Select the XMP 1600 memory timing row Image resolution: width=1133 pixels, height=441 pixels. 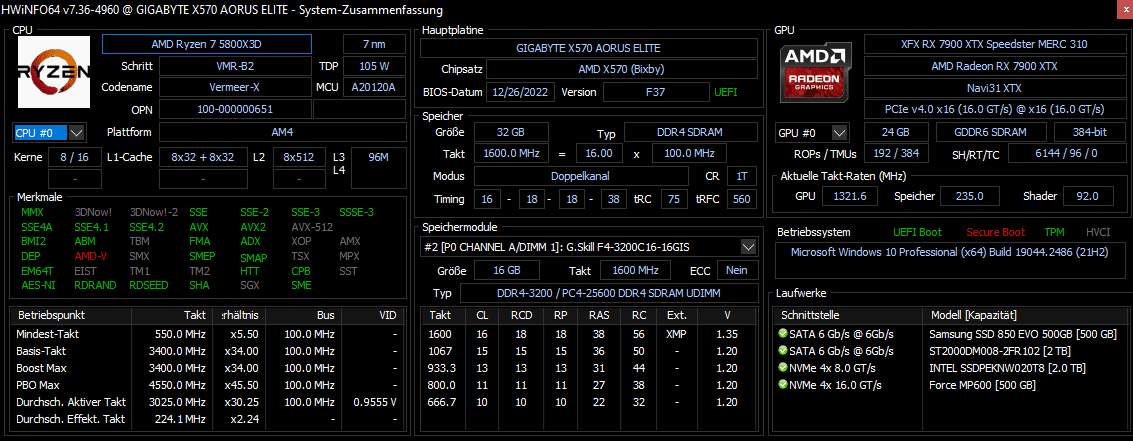(588, 334)
